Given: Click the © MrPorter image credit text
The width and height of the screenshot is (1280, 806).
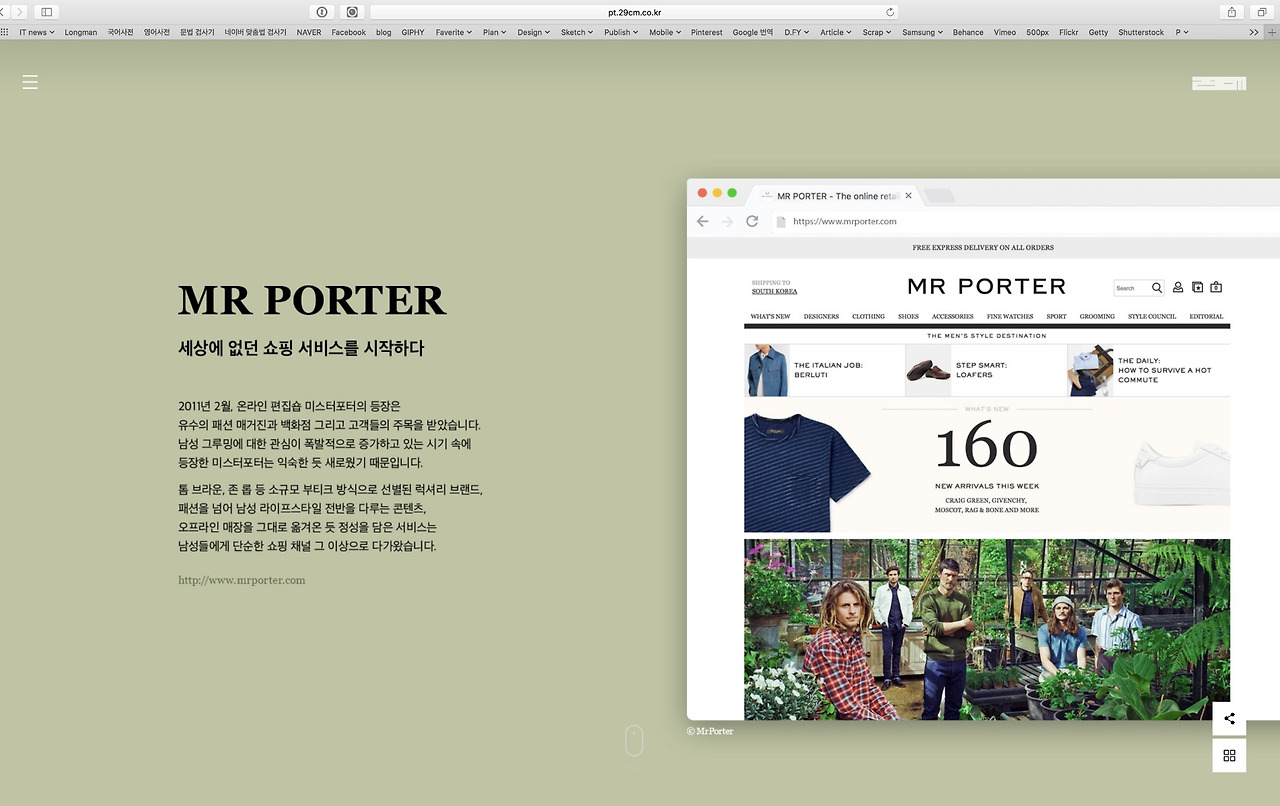Looking at the screenshot, I should tap(710, 731).
